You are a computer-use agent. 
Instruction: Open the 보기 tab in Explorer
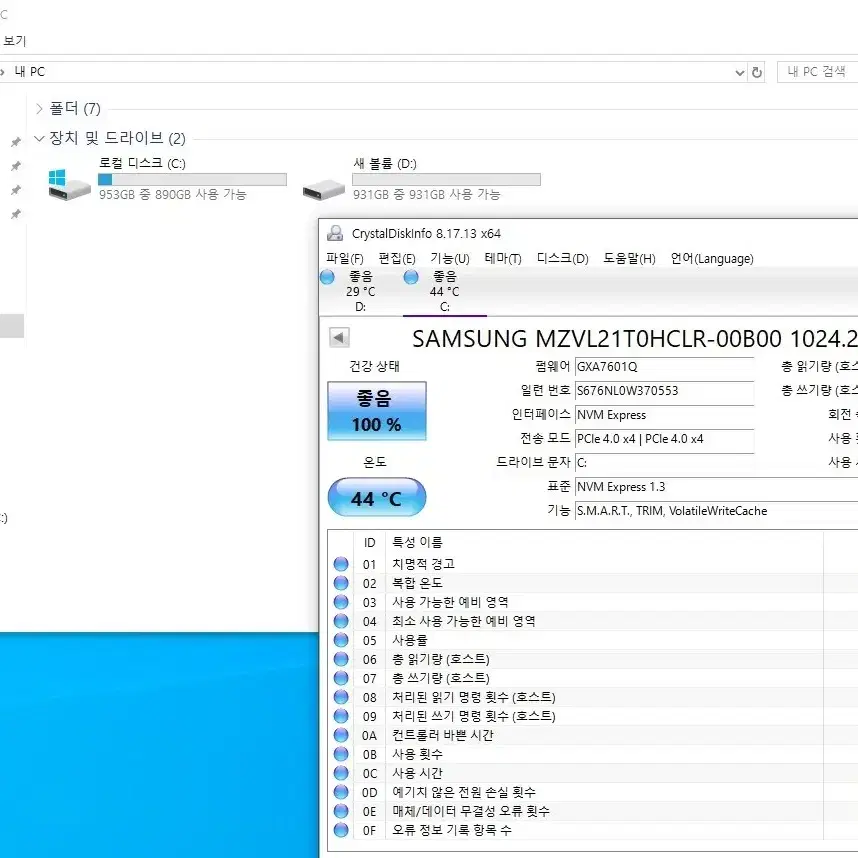pos(14,40)
